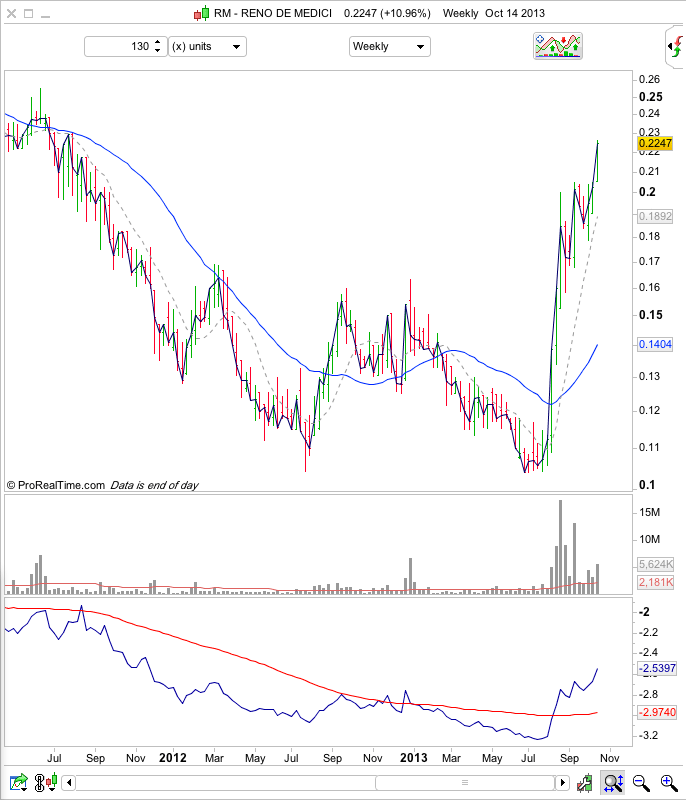Expand the side panel with arrow icon

point(675,47)
